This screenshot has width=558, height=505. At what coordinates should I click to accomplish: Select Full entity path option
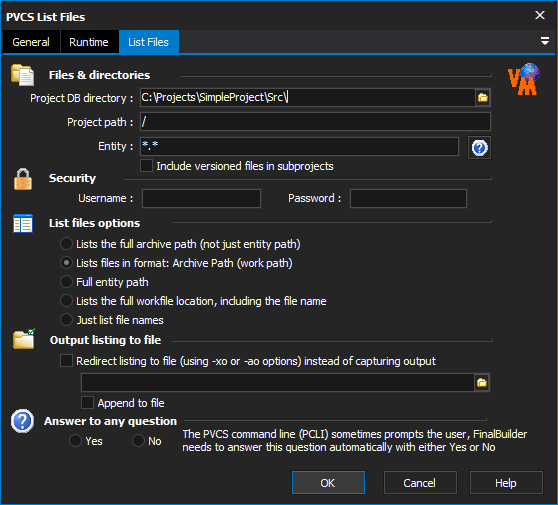click(66, 282)
